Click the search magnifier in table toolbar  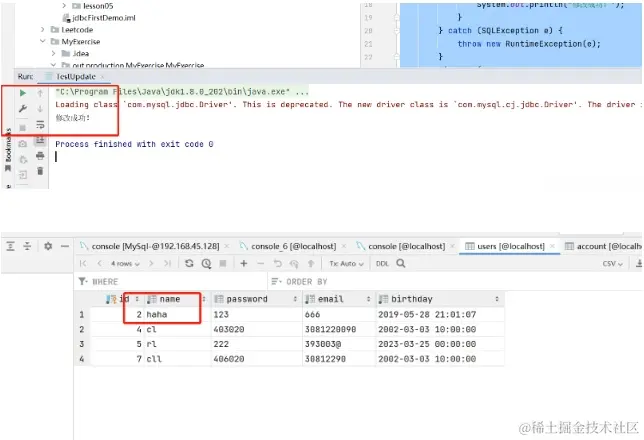pyautogui.click(x=401, y=263)
